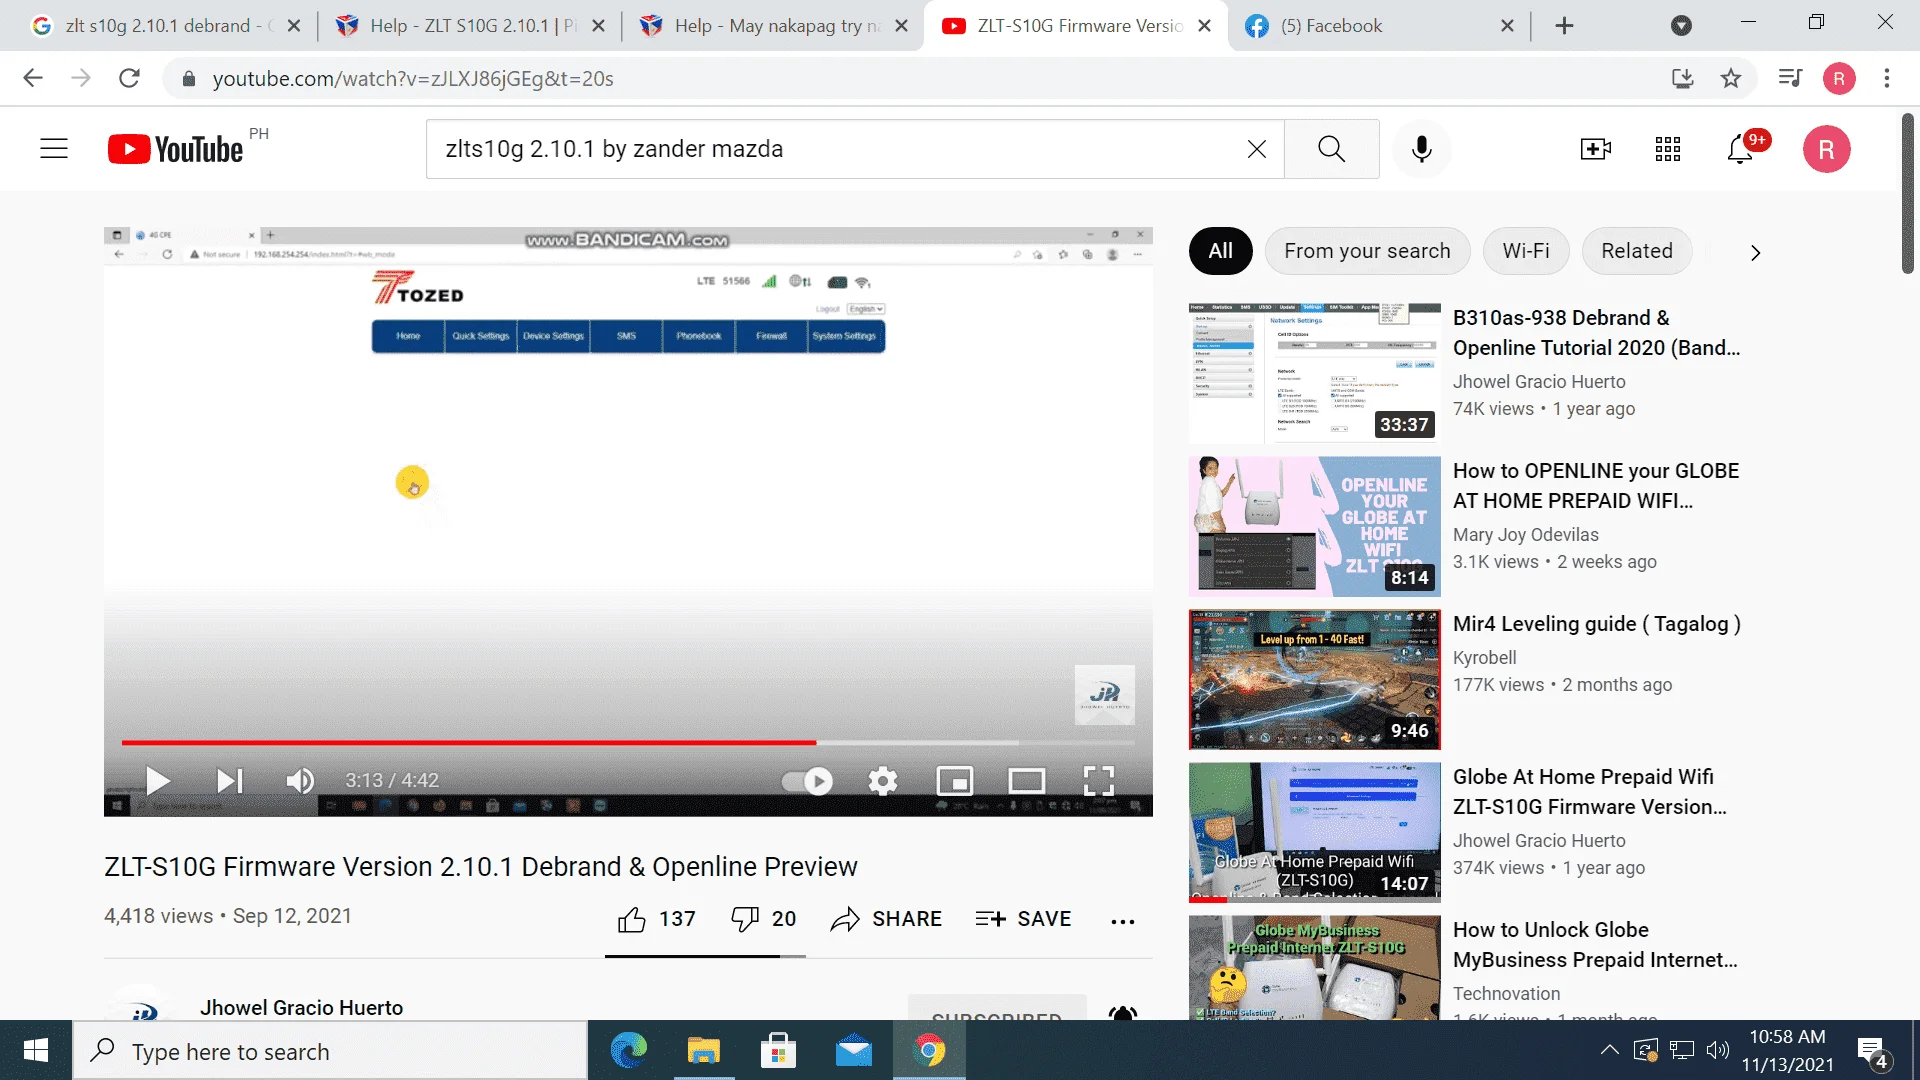Open Chrome media controls icon
Viewport: 1920px width, 1080px height.
[x=1789, y=78]
